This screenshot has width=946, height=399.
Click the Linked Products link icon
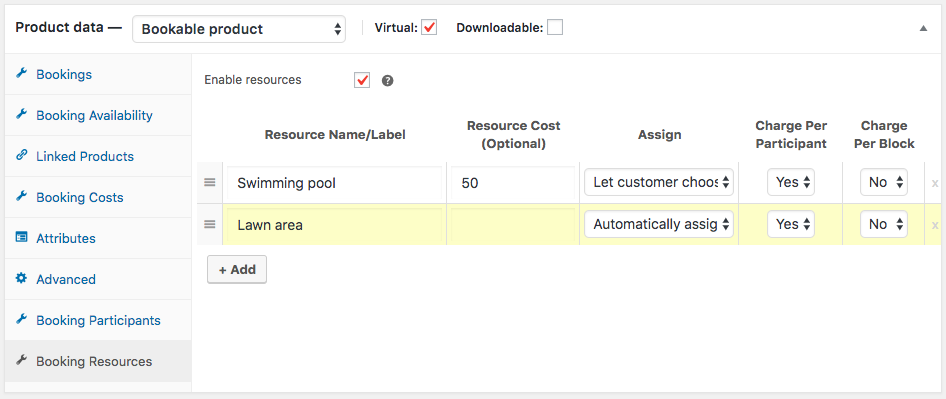[x=21, y=156]
